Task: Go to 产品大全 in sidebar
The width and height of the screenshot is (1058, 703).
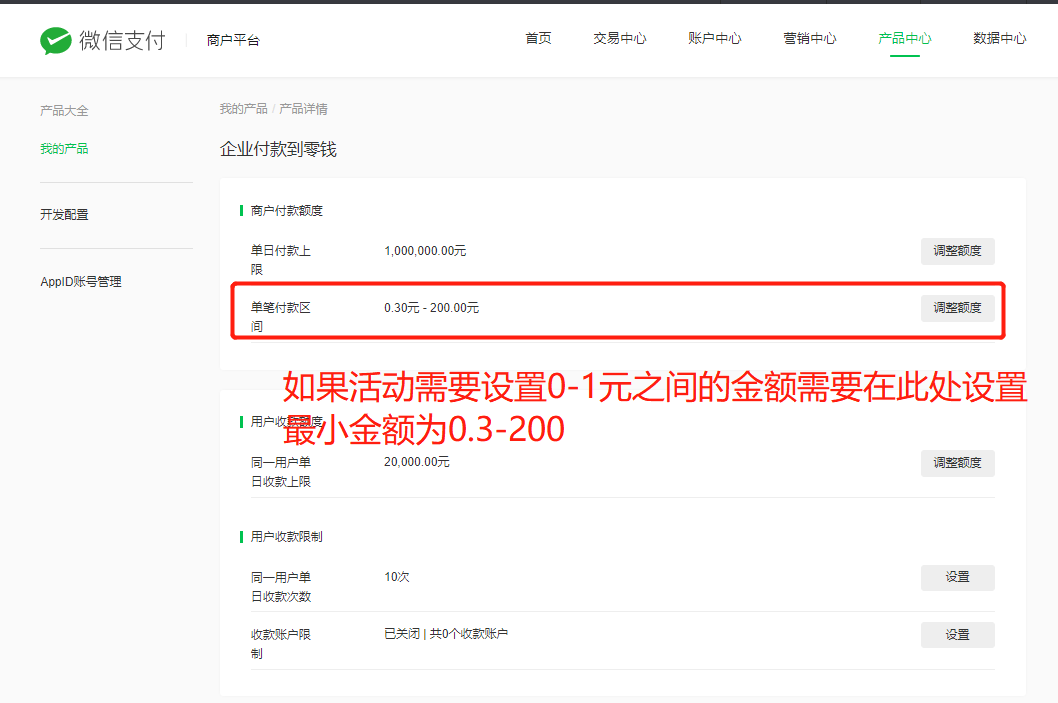Action: [64, 111]
